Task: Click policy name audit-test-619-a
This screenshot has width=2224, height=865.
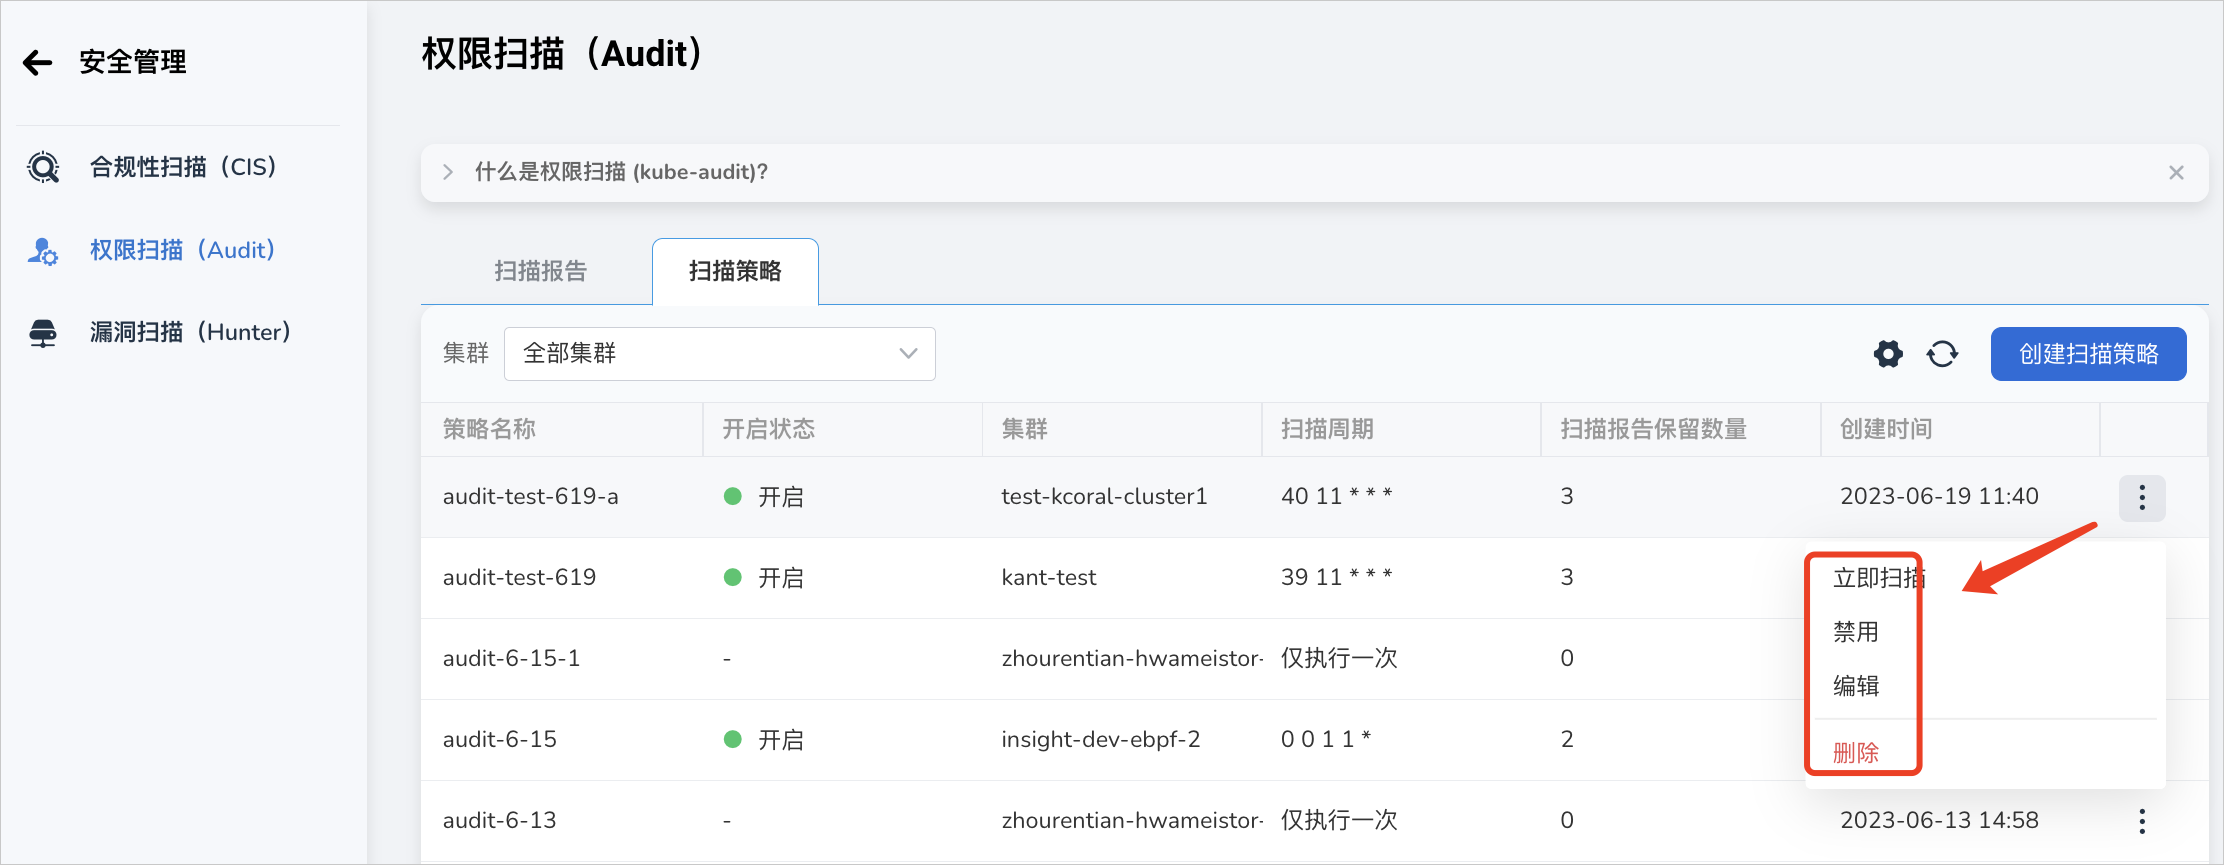Action: pyautogui.click(x=531, y=496)
